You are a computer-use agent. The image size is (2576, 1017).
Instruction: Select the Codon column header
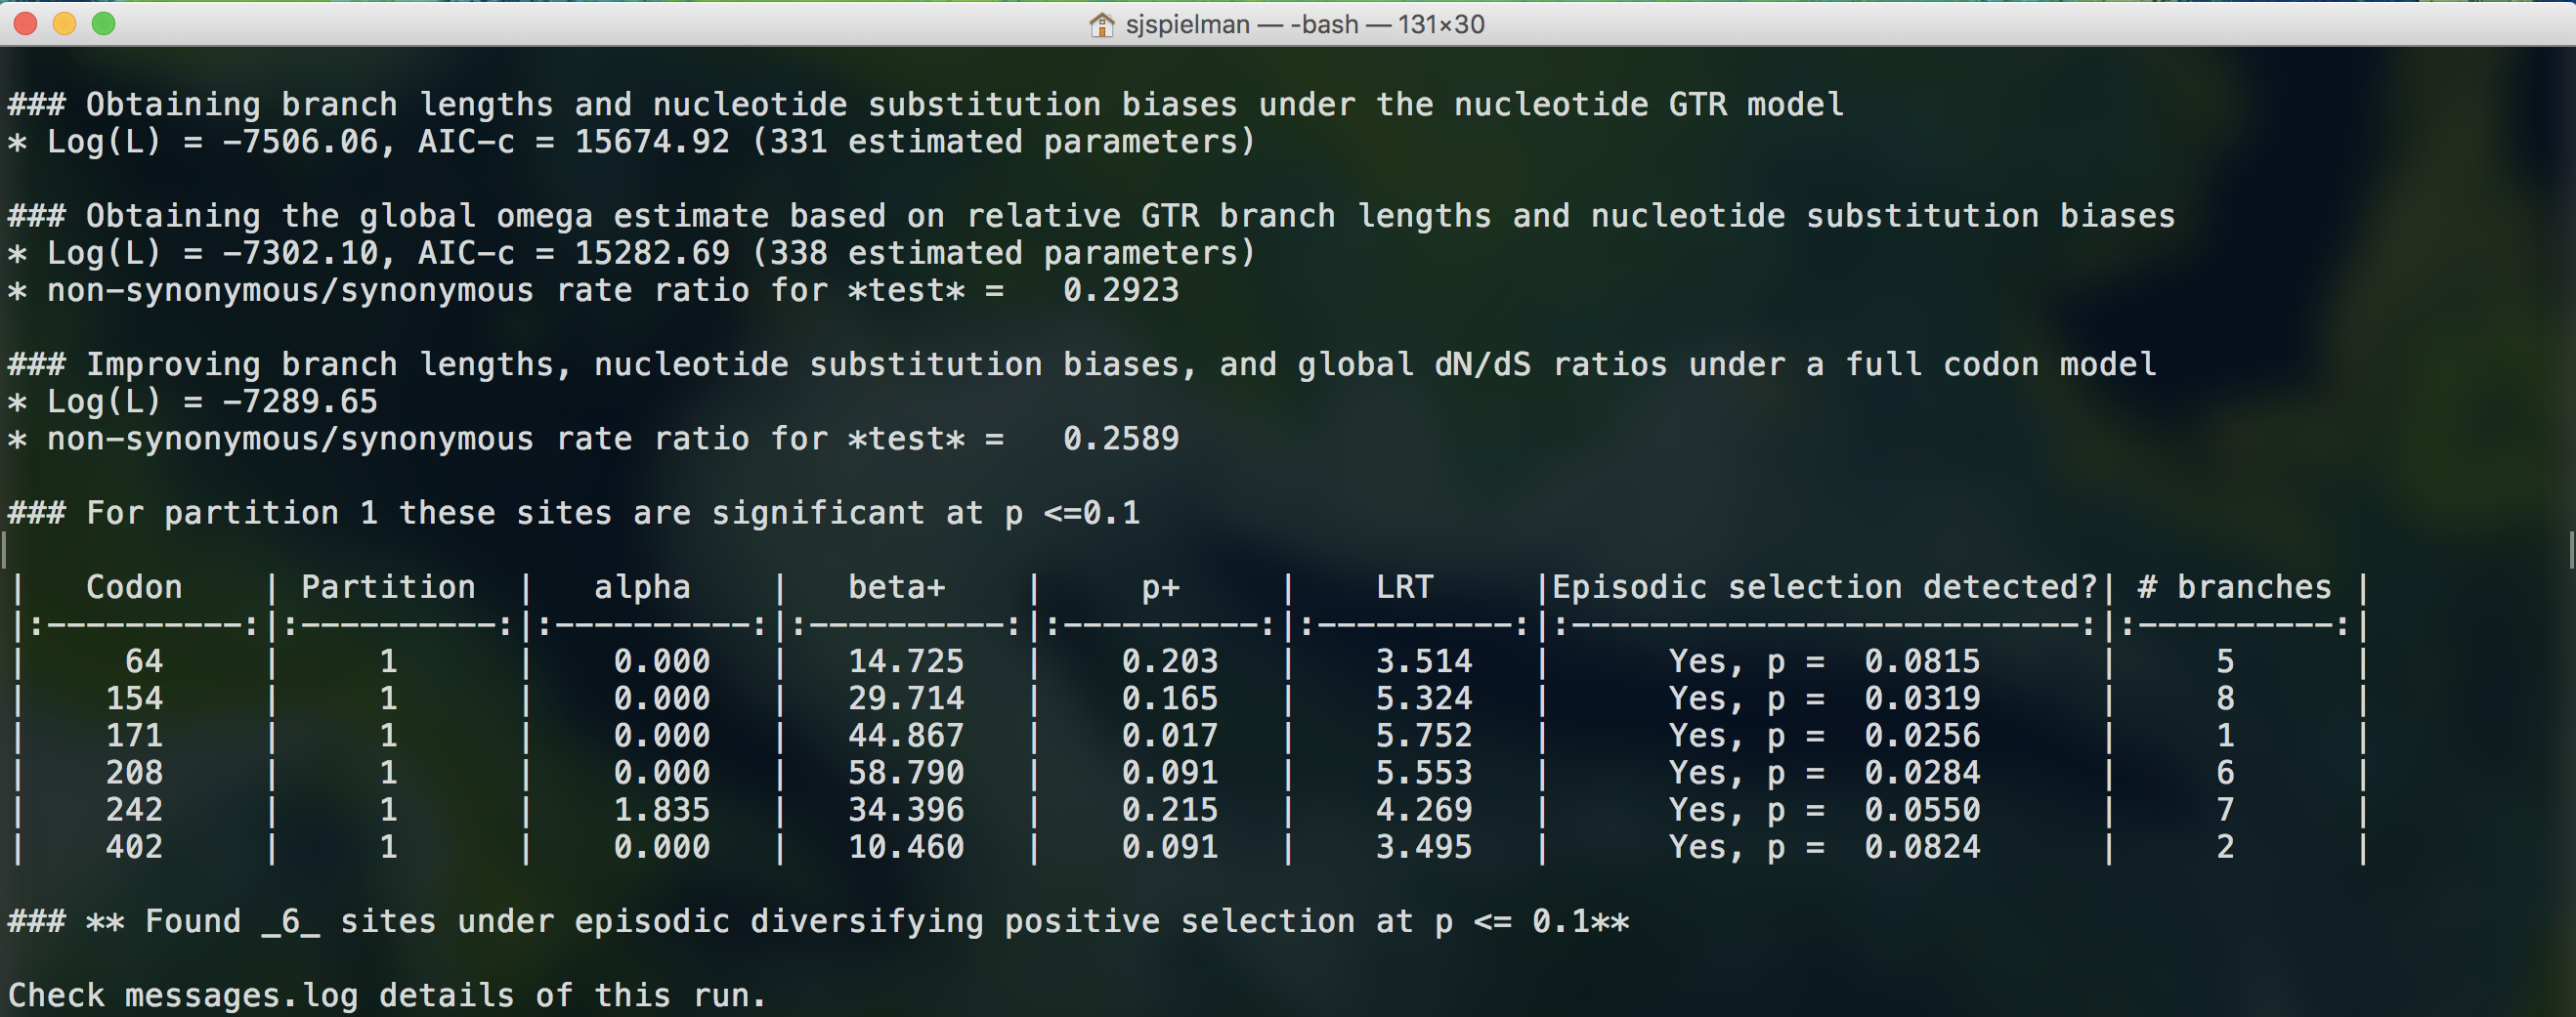[x=135, y=587]
